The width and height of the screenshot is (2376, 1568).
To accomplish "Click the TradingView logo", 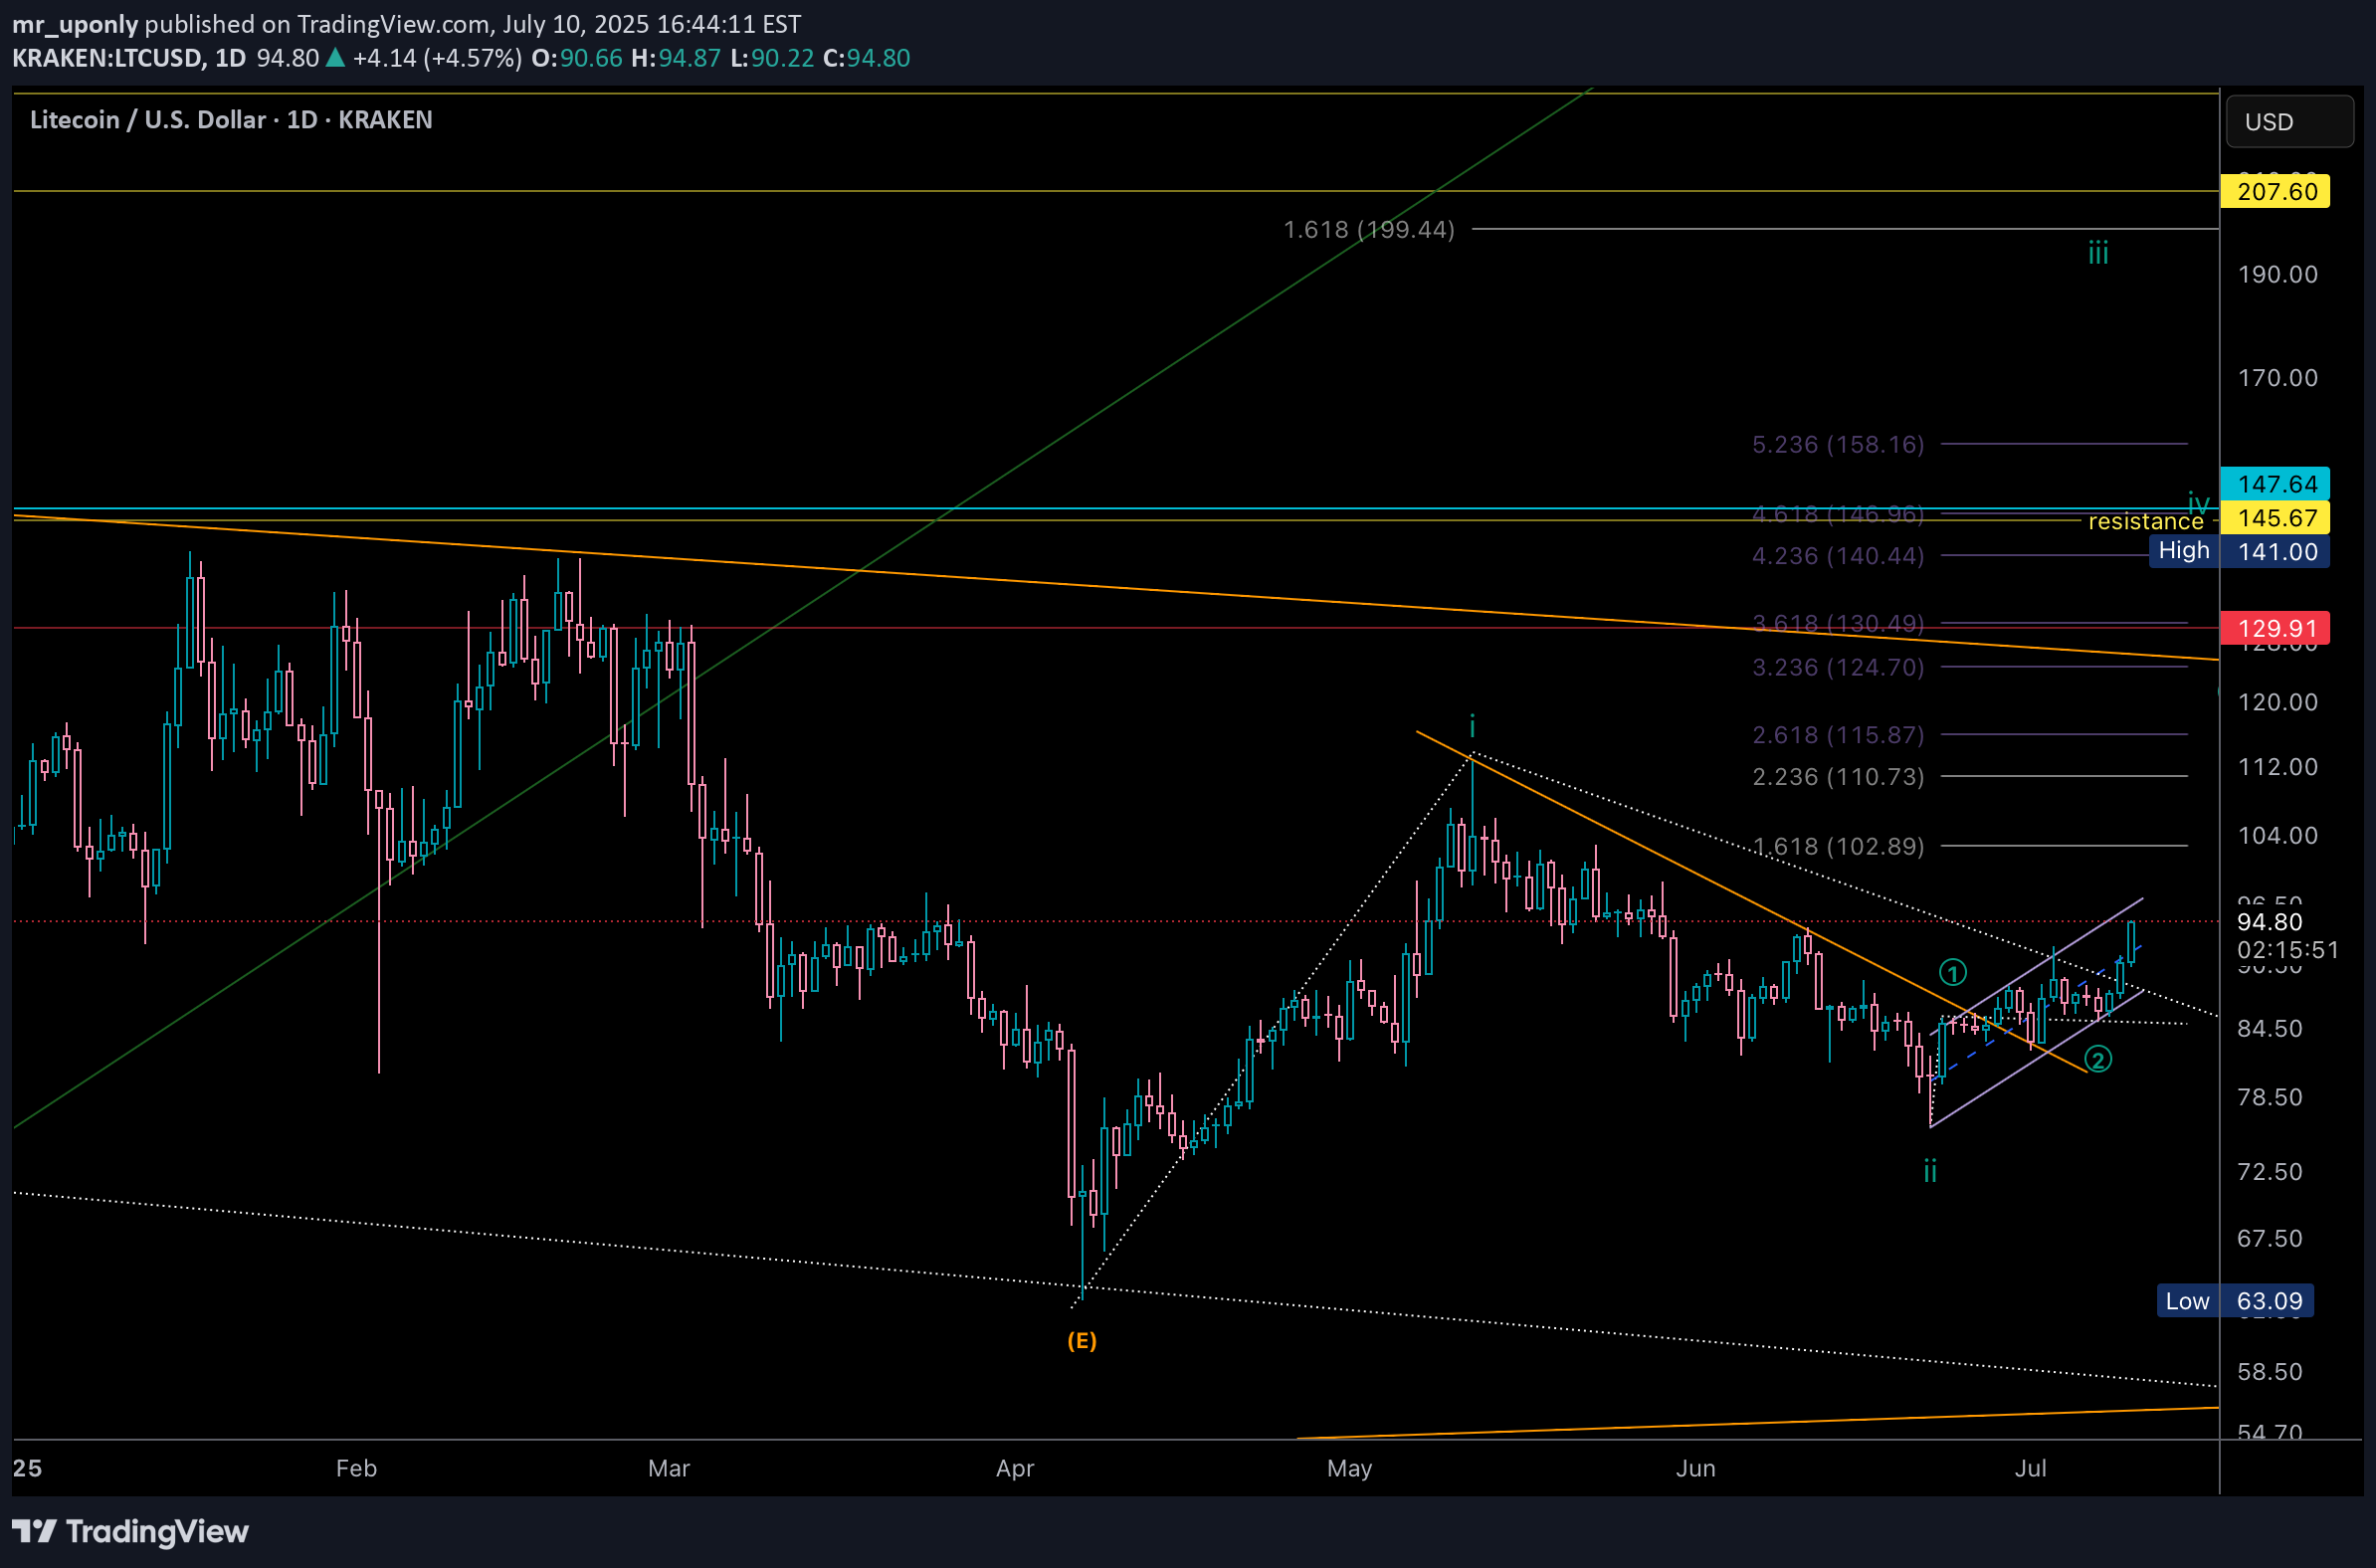I will coord(130,1531).
